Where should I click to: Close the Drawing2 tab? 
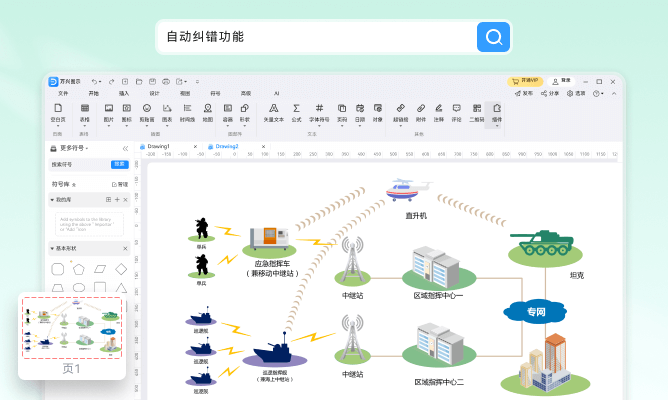(x=264, y=146)
